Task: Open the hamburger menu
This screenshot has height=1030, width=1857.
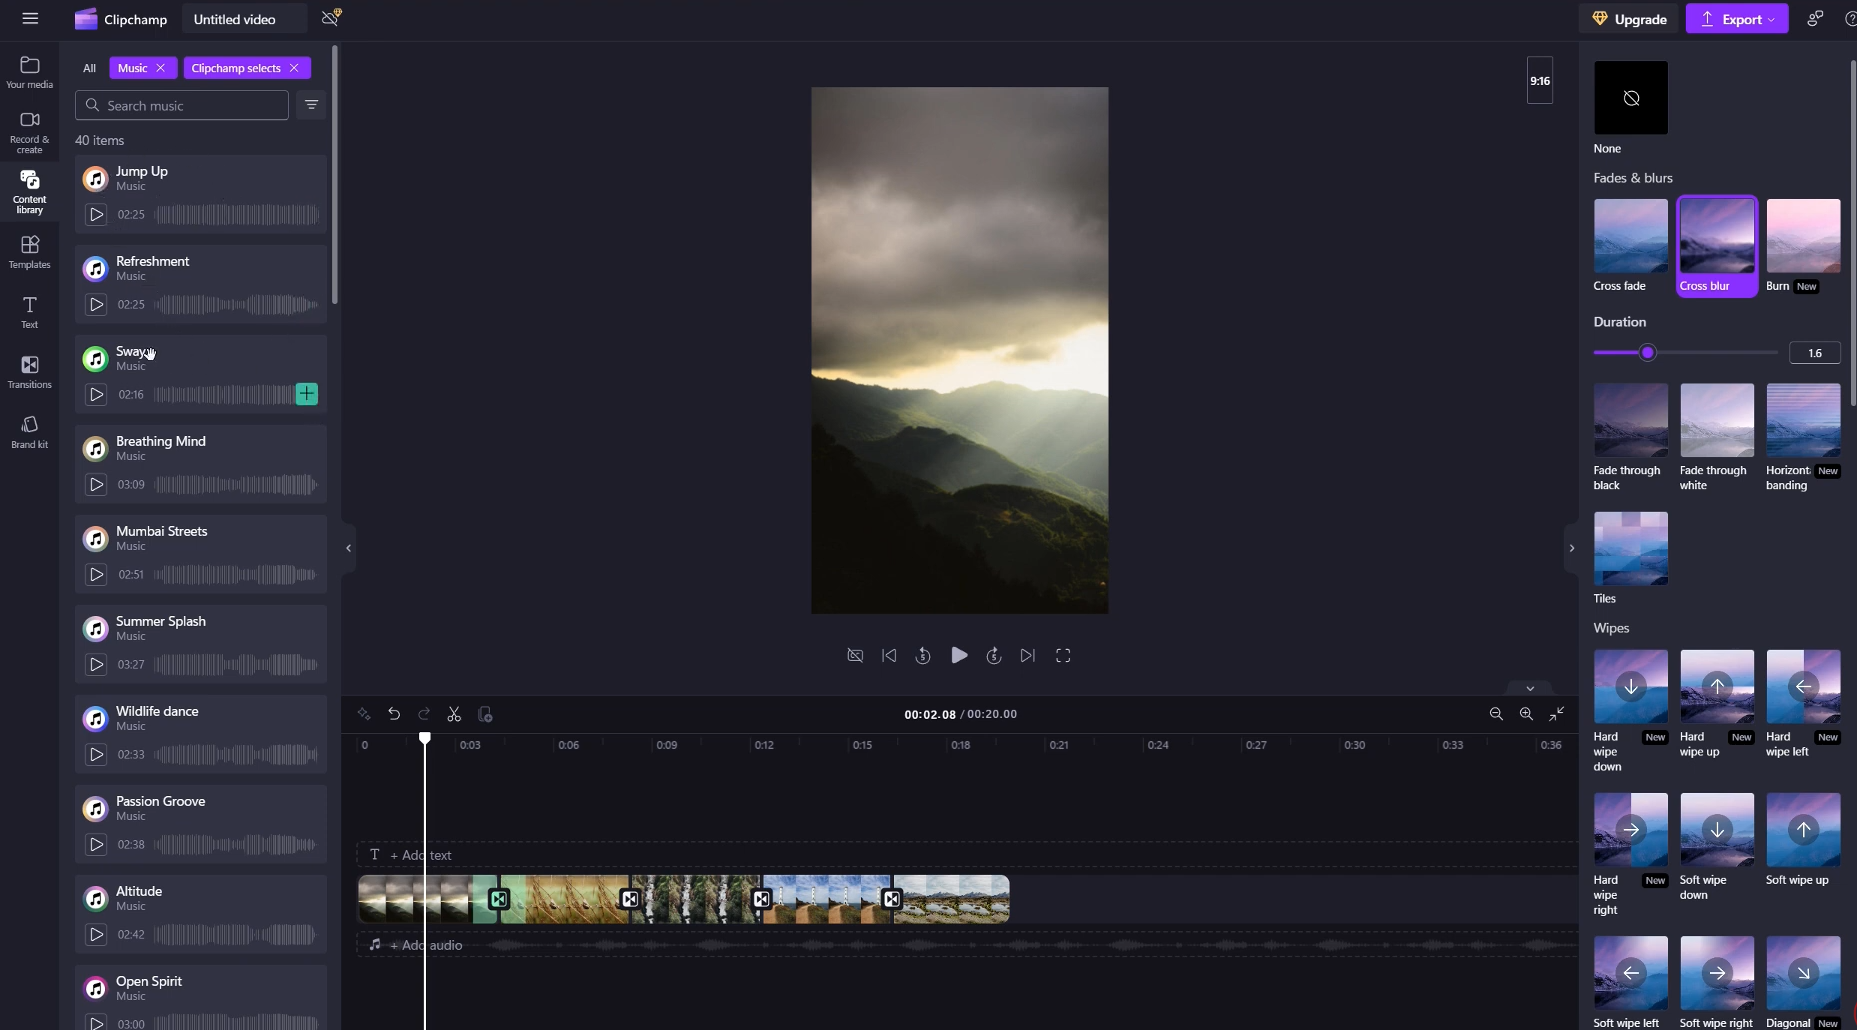Action: [31, 18]
